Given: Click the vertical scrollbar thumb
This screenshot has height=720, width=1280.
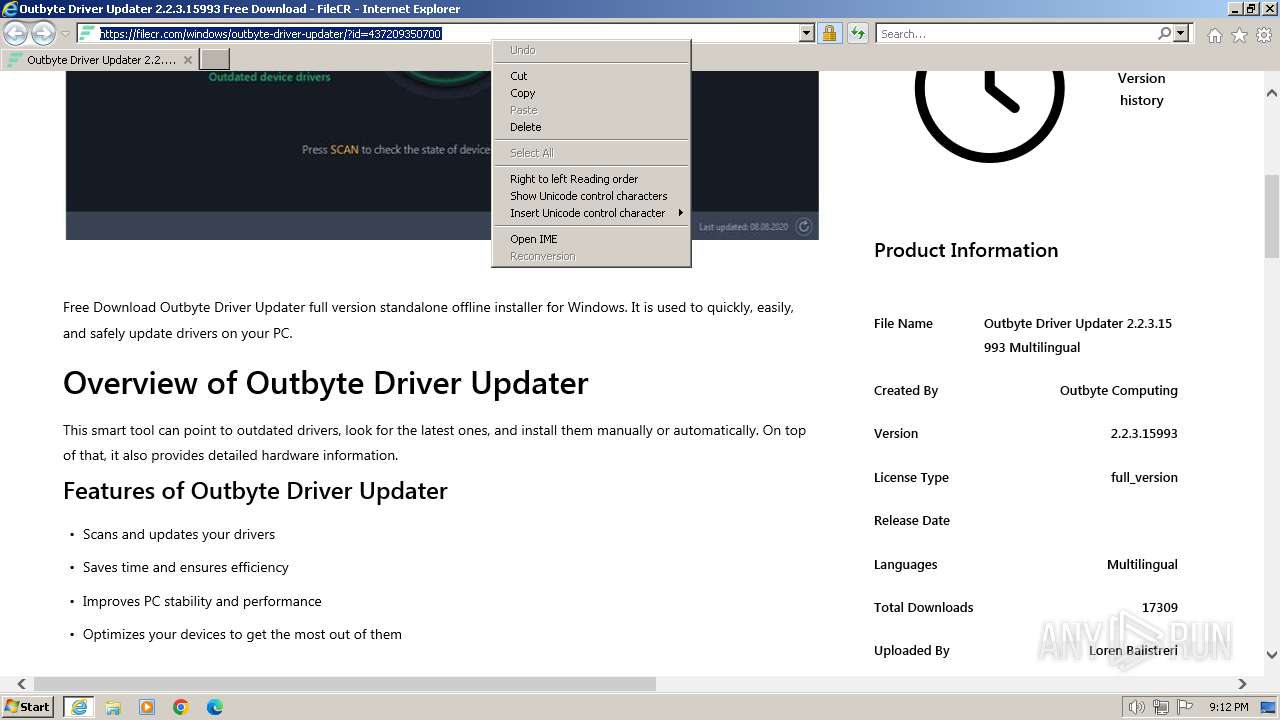Looking at the screenshot, I should (1272, 216).
